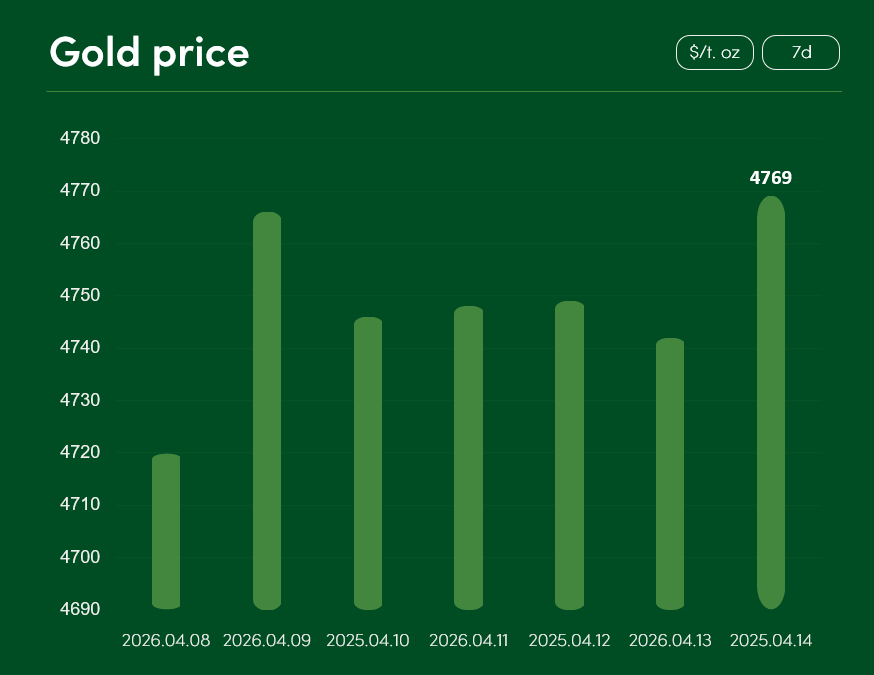
Task: Click the bar above 2025.04.10
Action: [x=368, y=463]
